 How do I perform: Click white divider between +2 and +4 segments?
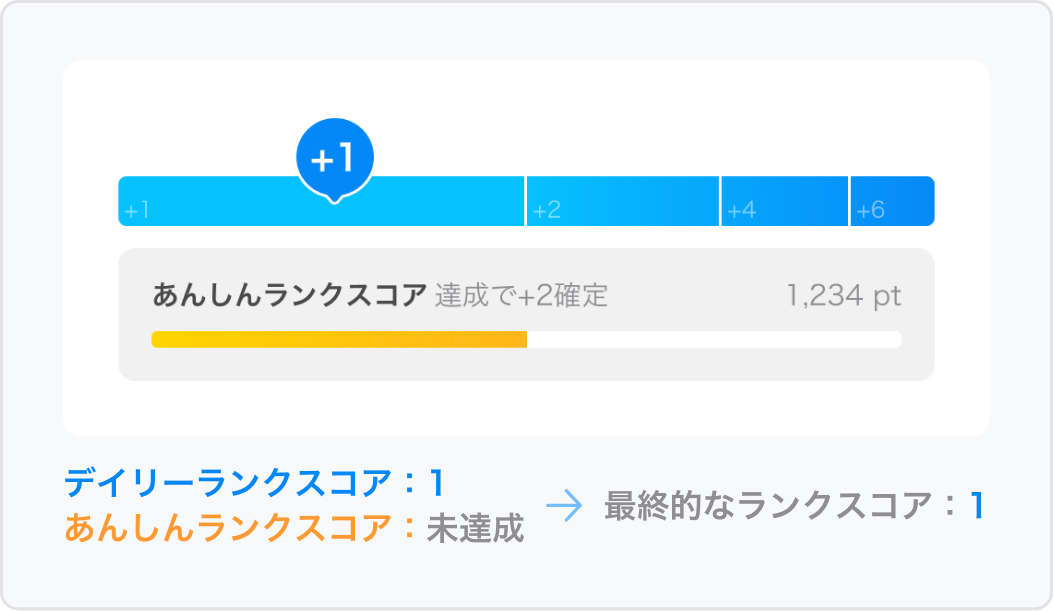(x=720, y=201)
